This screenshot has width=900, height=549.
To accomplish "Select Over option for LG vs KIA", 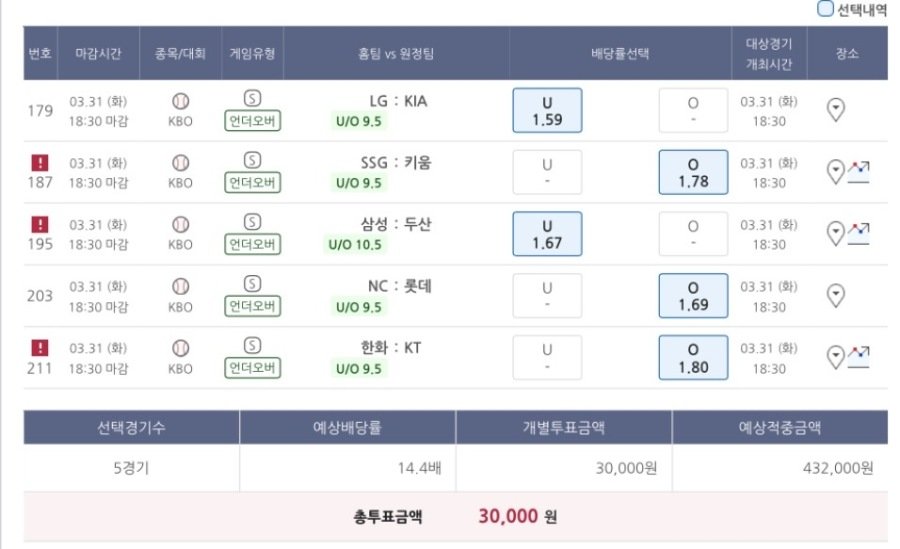I will 693,110.
